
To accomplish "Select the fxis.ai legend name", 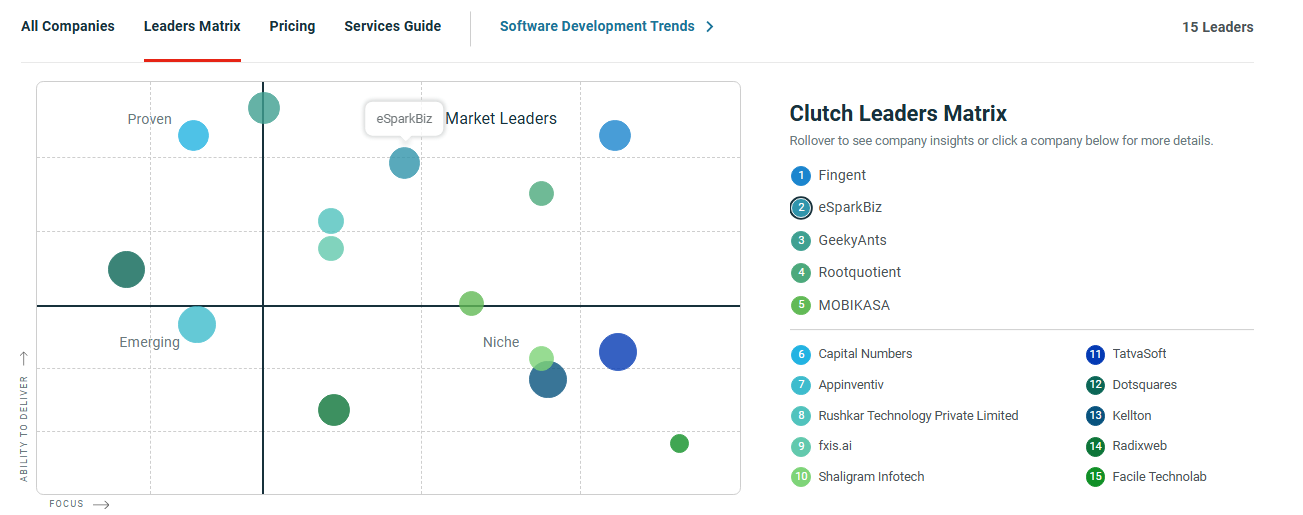I will pos(835,446).
